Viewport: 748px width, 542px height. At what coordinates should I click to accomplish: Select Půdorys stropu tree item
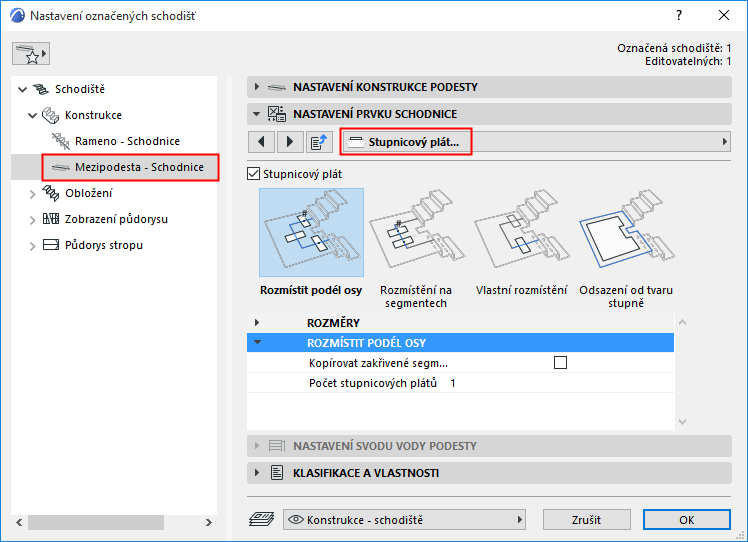(104, 245)
